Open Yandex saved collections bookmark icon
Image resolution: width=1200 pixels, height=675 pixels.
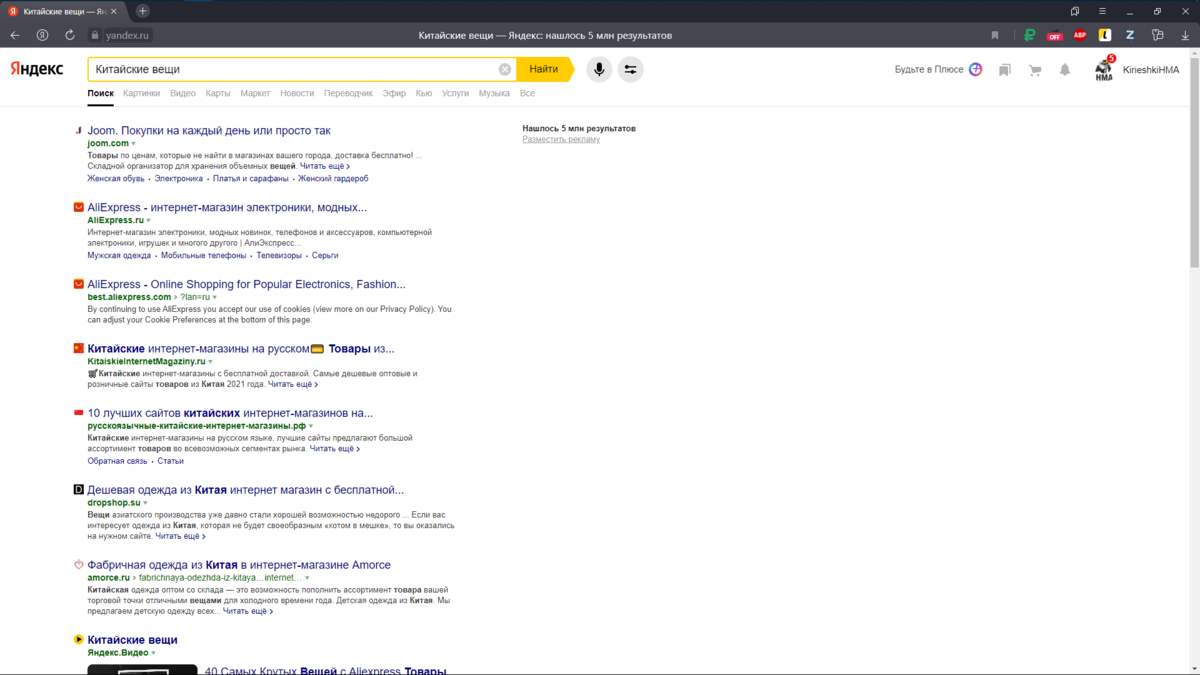tap(1005, 70)
